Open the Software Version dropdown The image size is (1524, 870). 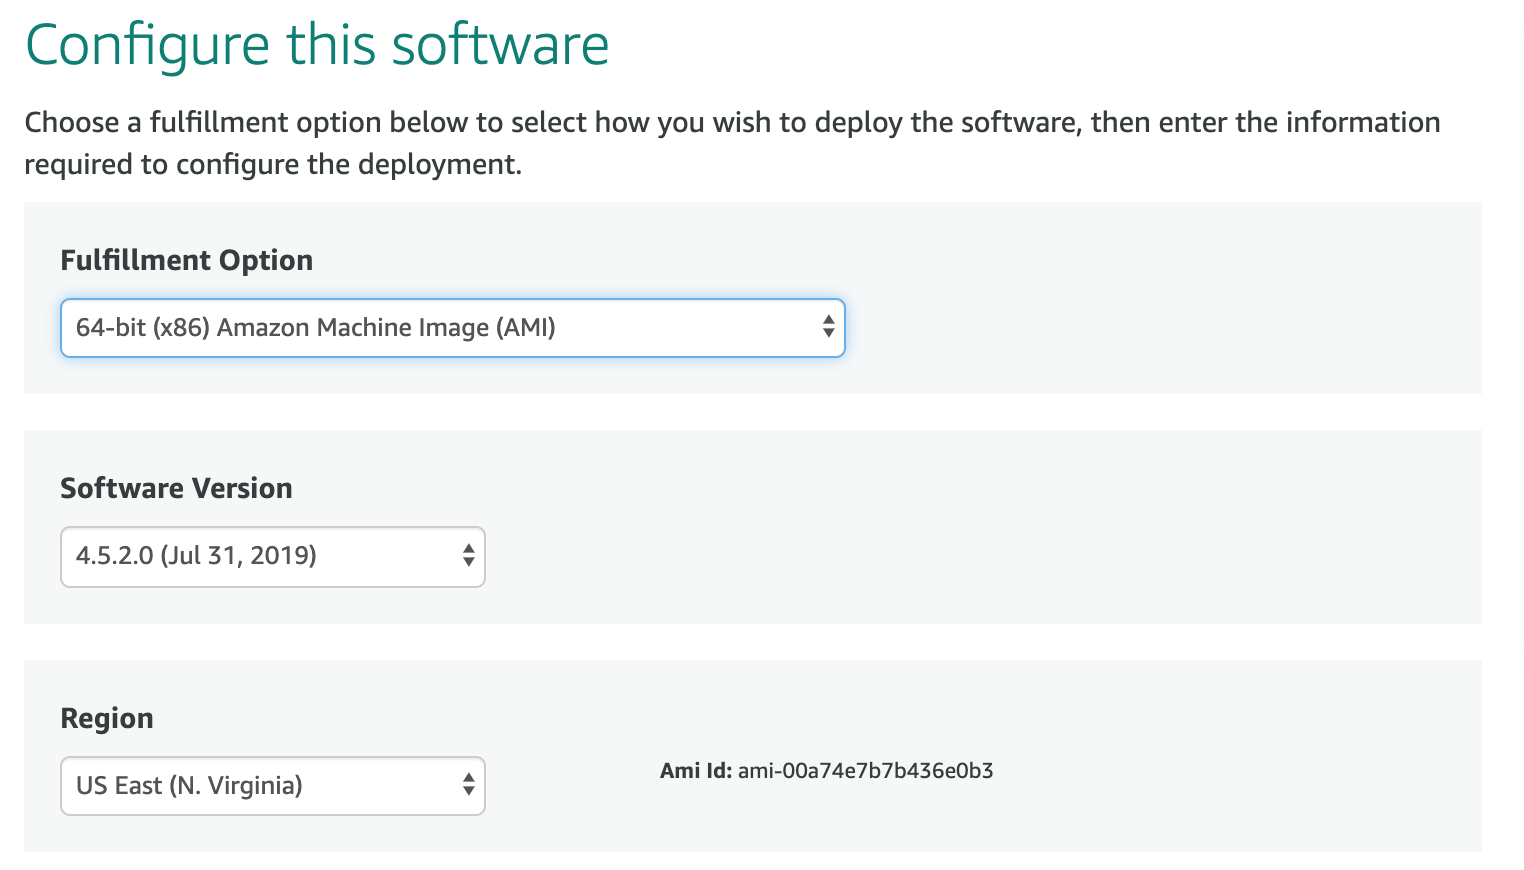pos(273,557)
